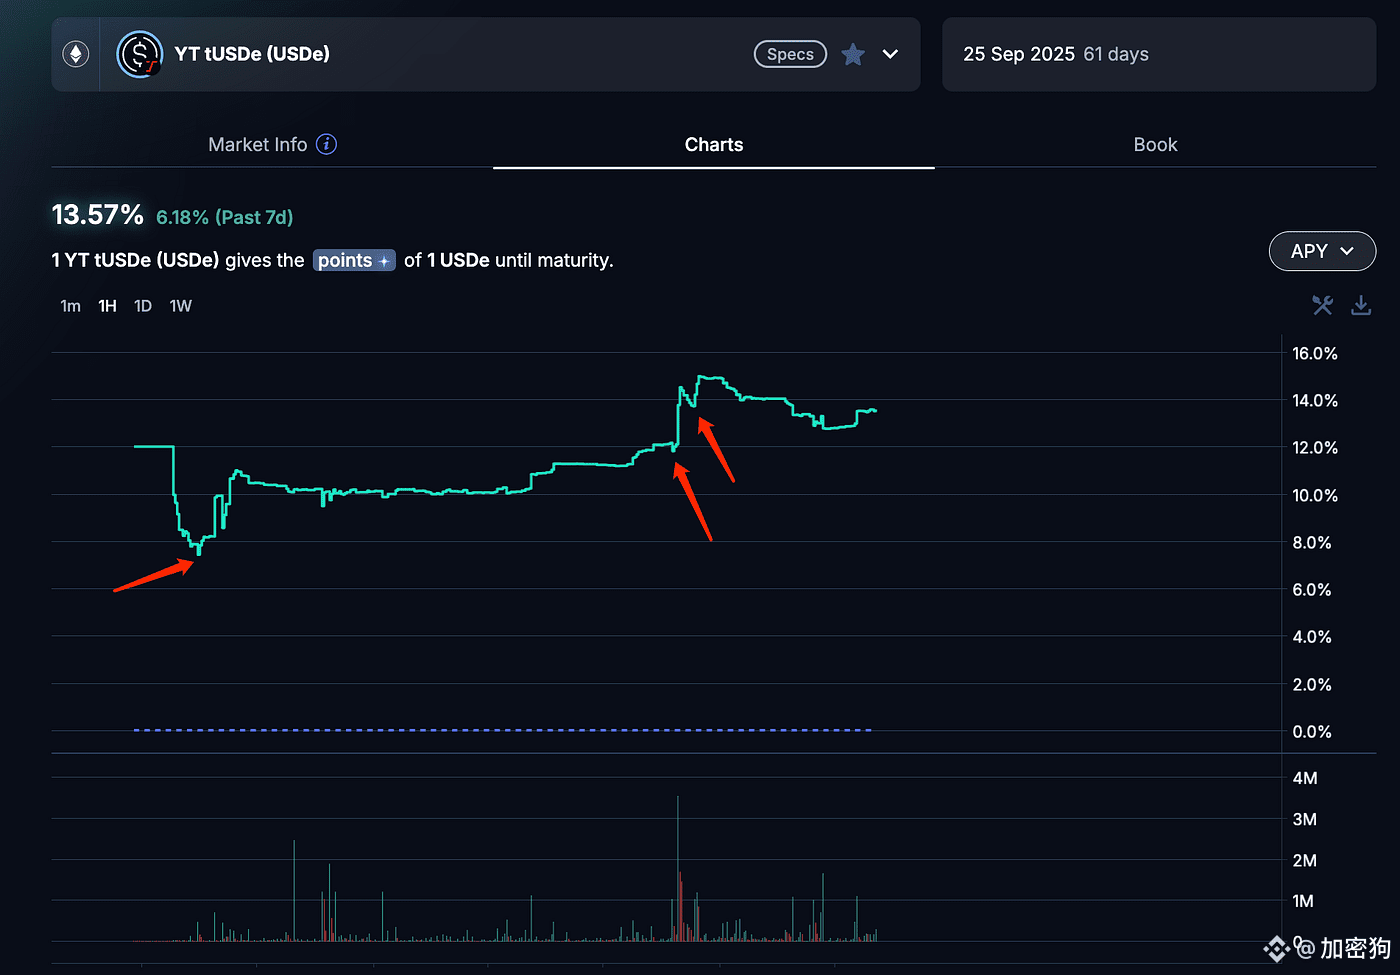
Task: Switch to the 1W timeframe
Action: click(x=180, y=306)
